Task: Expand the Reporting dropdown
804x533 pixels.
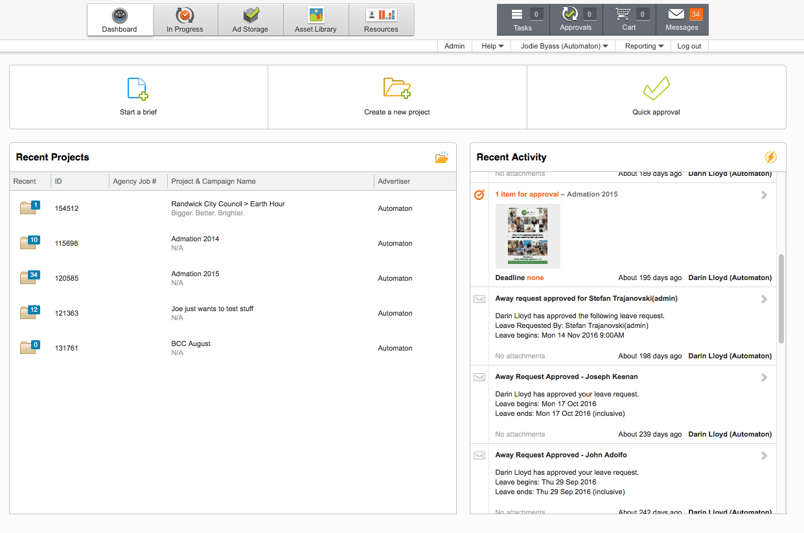Action: (644, 46)
